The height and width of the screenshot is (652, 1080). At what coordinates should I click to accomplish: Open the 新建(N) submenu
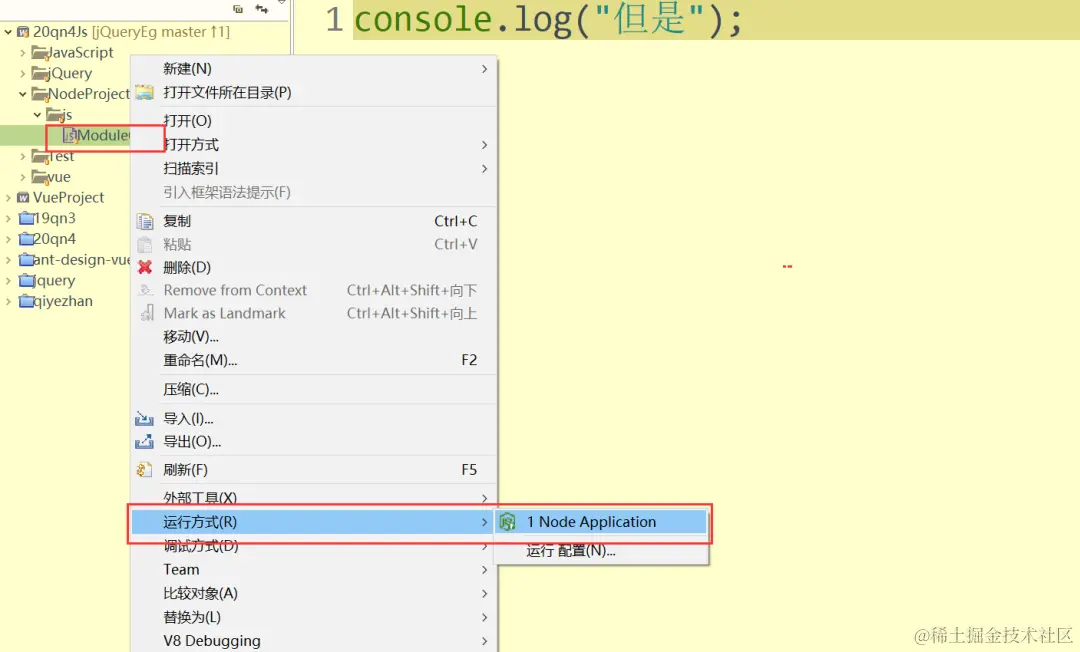tap(313, 69)
